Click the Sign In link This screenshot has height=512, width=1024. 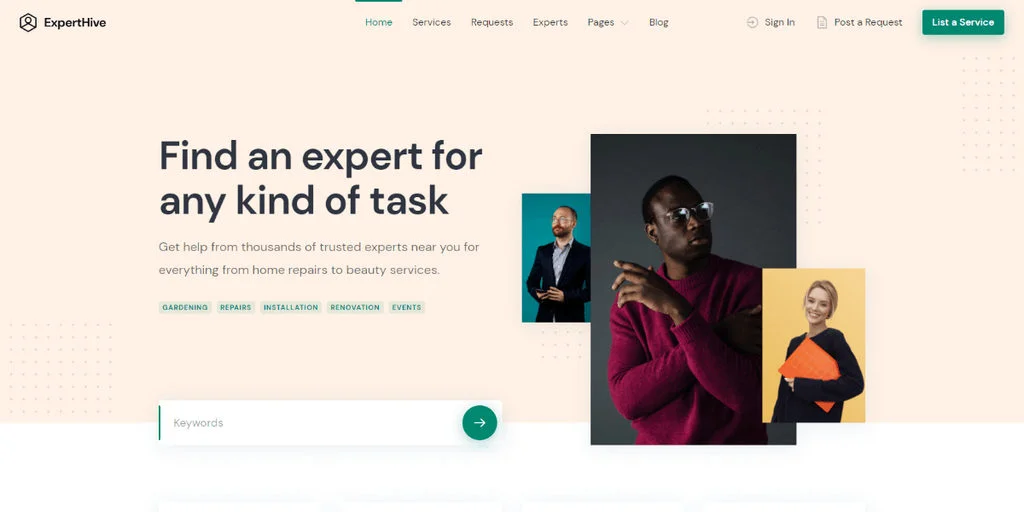(x=780, y=22)
